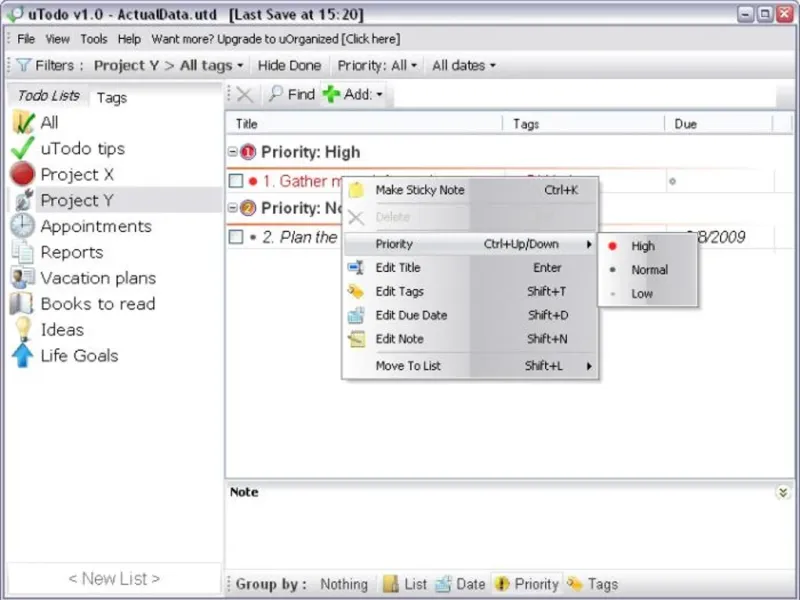Open the View menu
800x600 pixels.
[x=57, y=39]
